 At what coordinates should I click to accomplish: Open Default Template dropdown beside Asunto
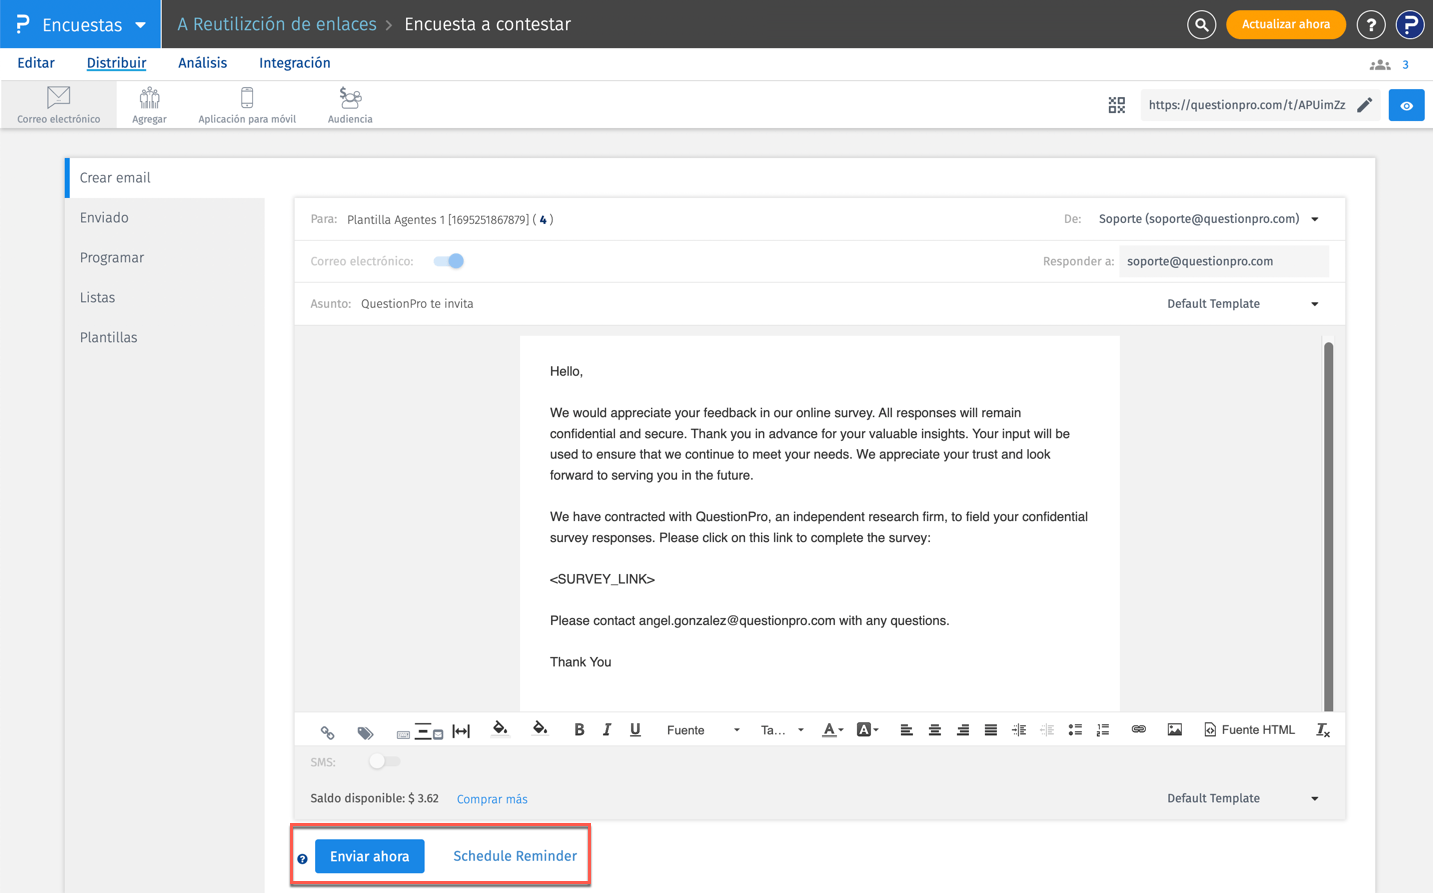1242,304
